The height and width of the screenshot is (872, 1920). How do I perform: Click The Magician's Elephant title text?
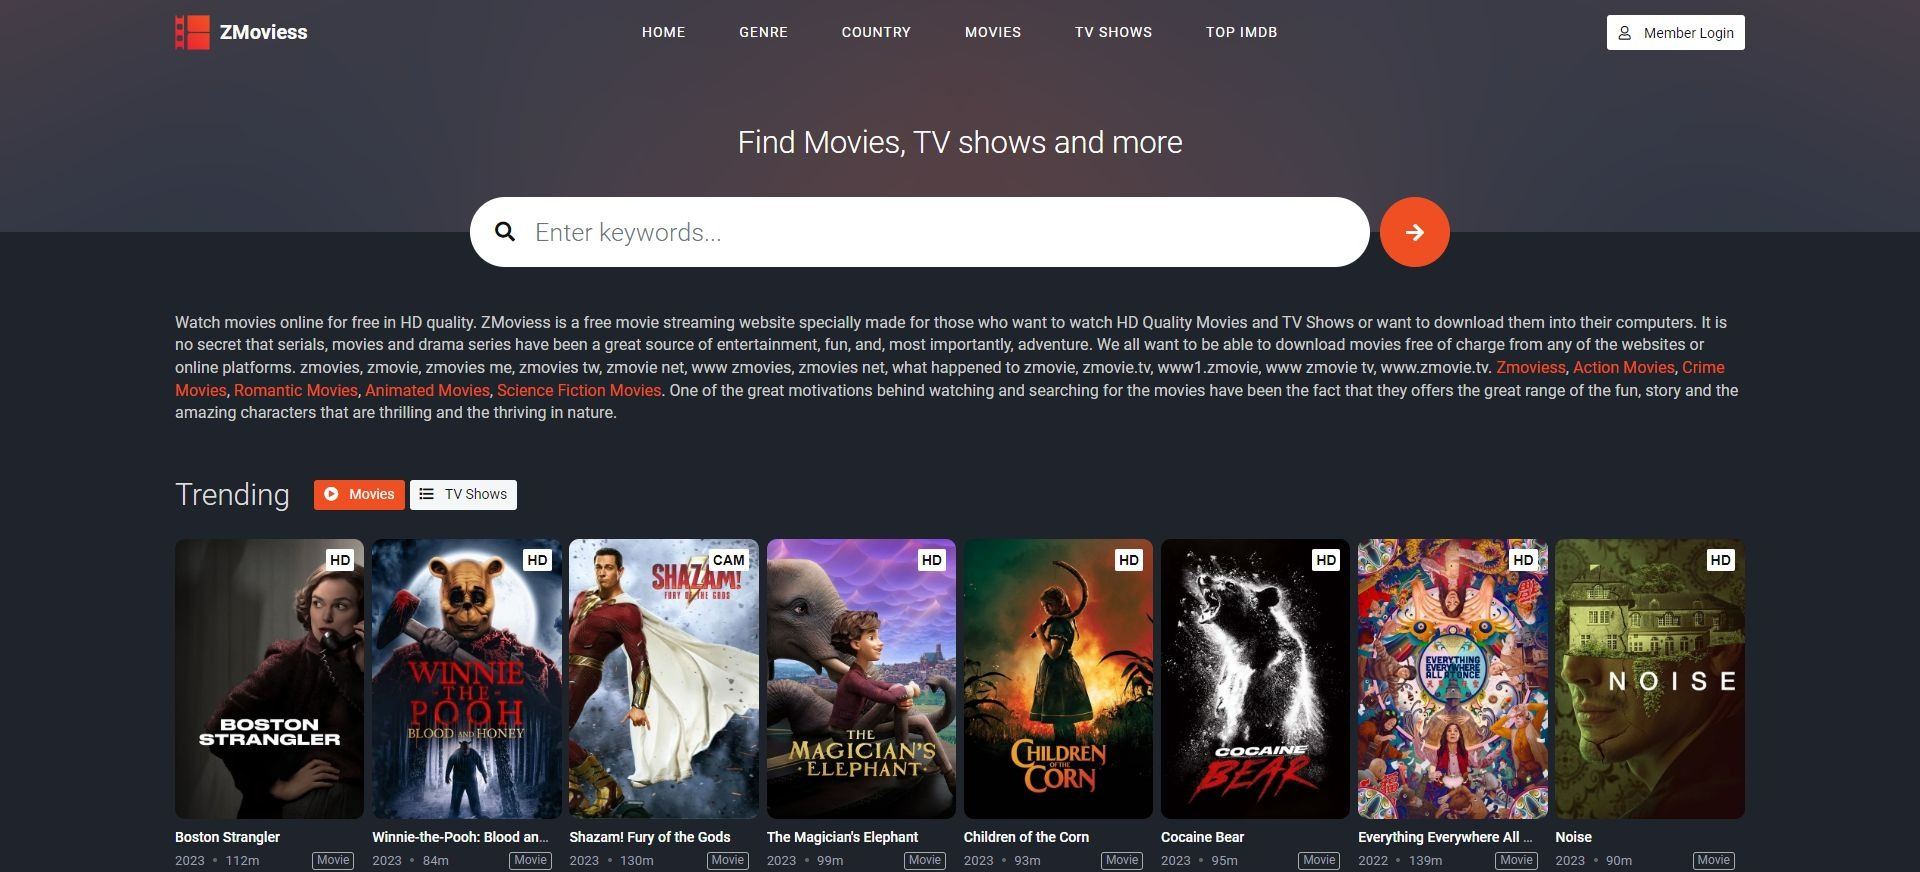842,837
